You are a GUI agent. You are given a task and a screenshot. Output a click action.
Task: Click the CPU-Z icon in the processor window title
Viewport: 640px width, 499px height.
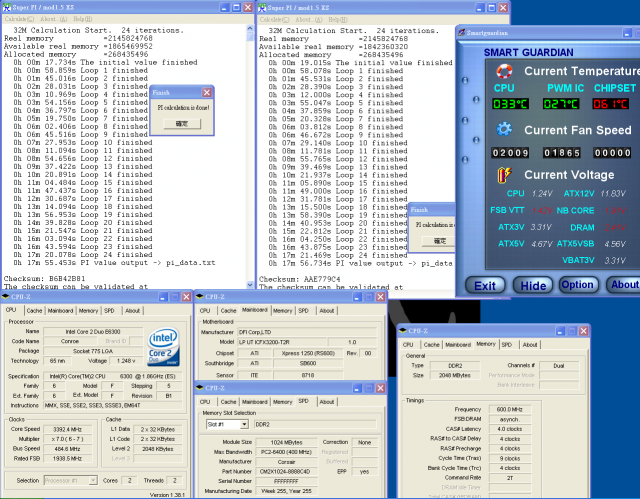5,297
